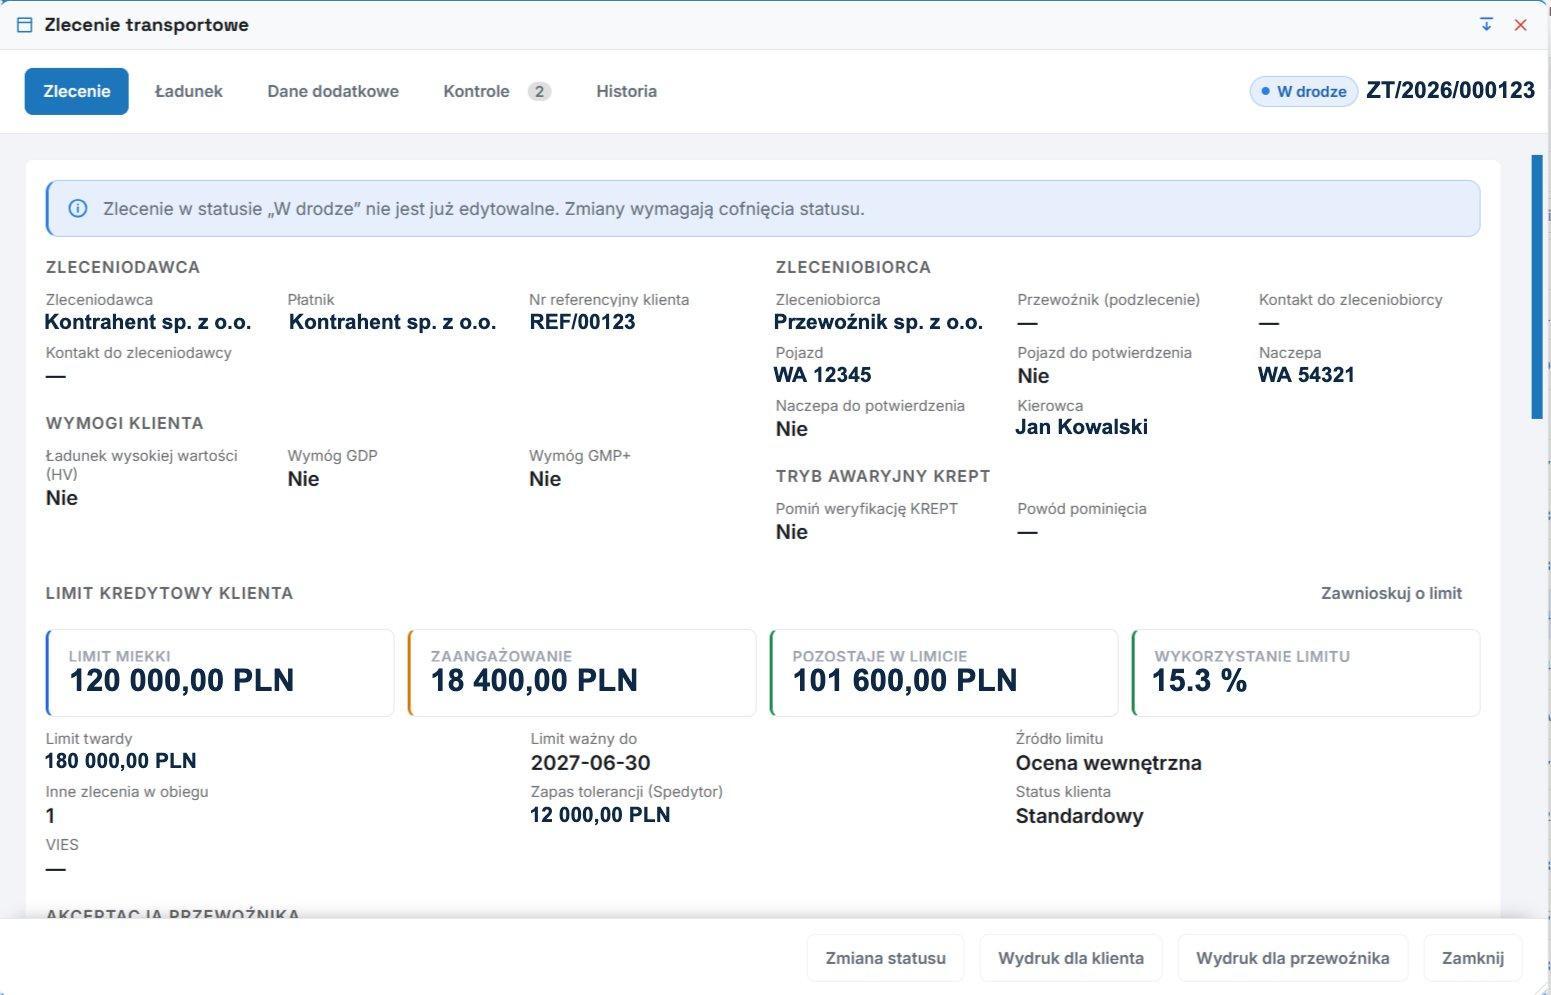Click Wydruk dla klienta
The image size is (1551, 995).
[x=1071, y=958]
